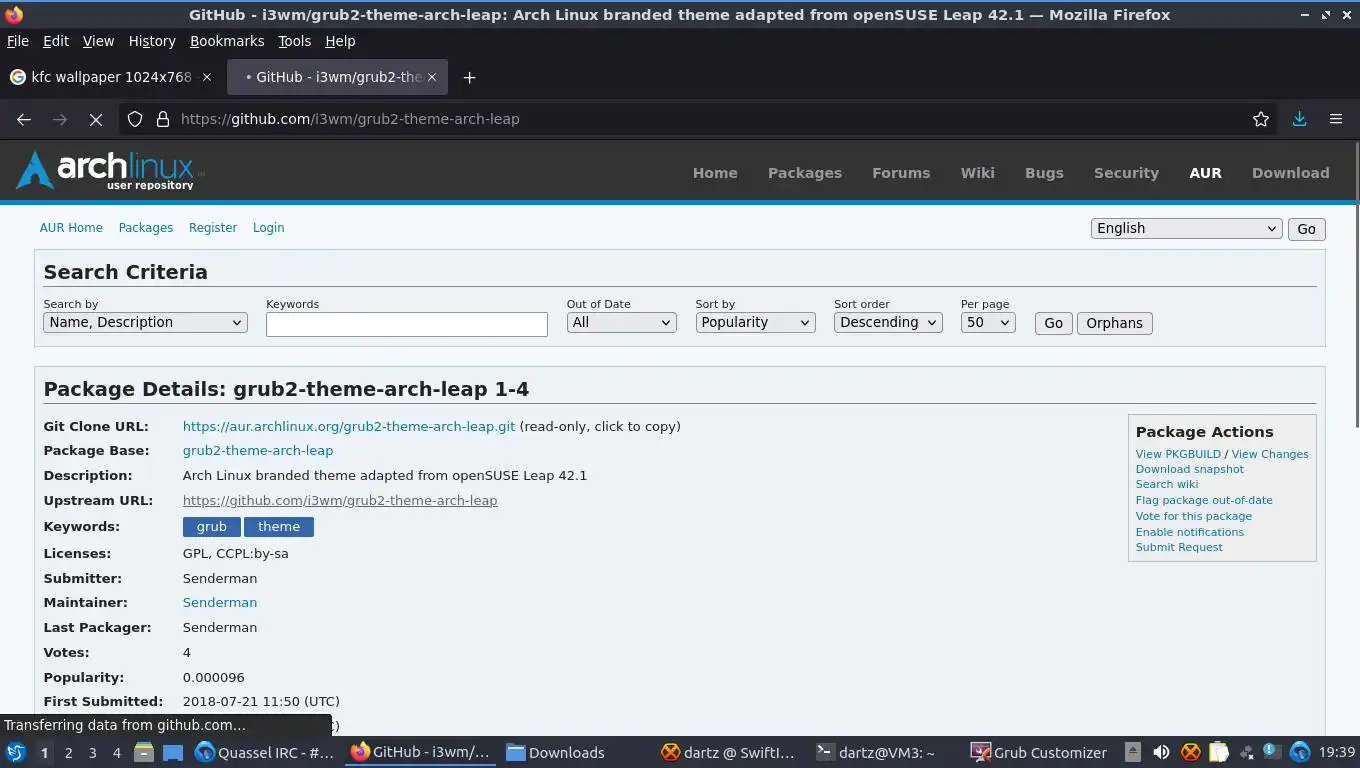Click the Keywords search field
This screenshot has width=1360, height=768.
coord(407,324)
